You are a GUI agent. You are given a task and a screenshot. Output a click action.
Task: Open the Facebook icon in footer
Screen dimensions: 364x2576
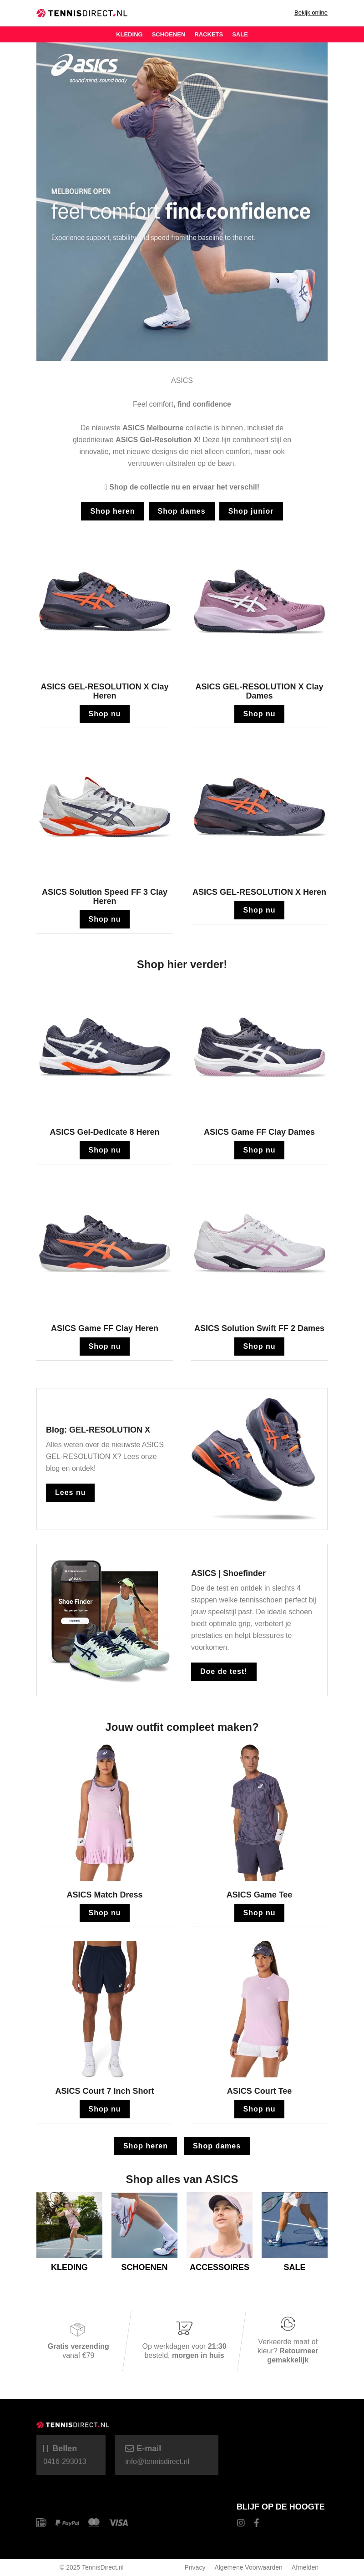(x=256, y=2522)
